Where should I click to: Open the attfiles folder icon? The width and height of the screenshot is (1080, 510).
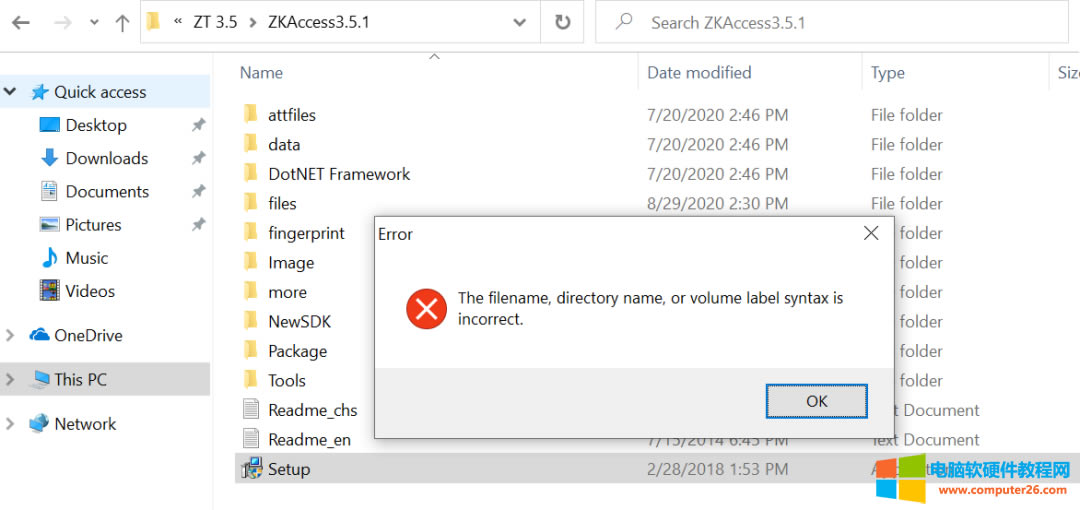tap(251, 115)
